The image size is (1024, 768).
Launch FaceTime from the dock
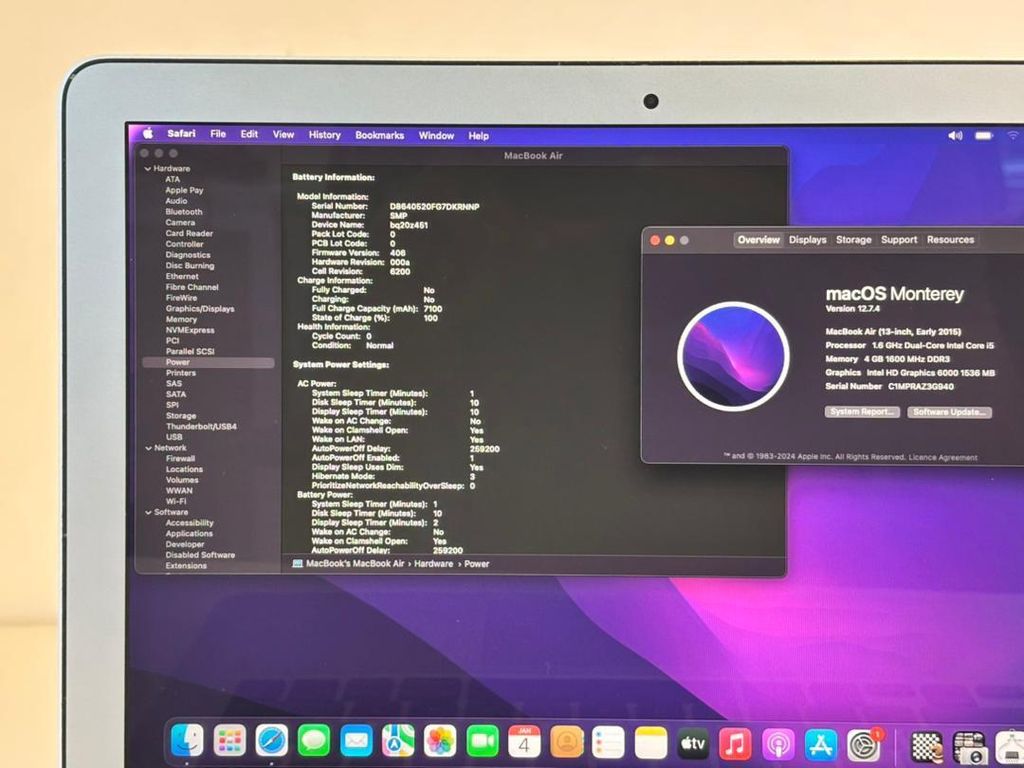click(x=482, y=741)
